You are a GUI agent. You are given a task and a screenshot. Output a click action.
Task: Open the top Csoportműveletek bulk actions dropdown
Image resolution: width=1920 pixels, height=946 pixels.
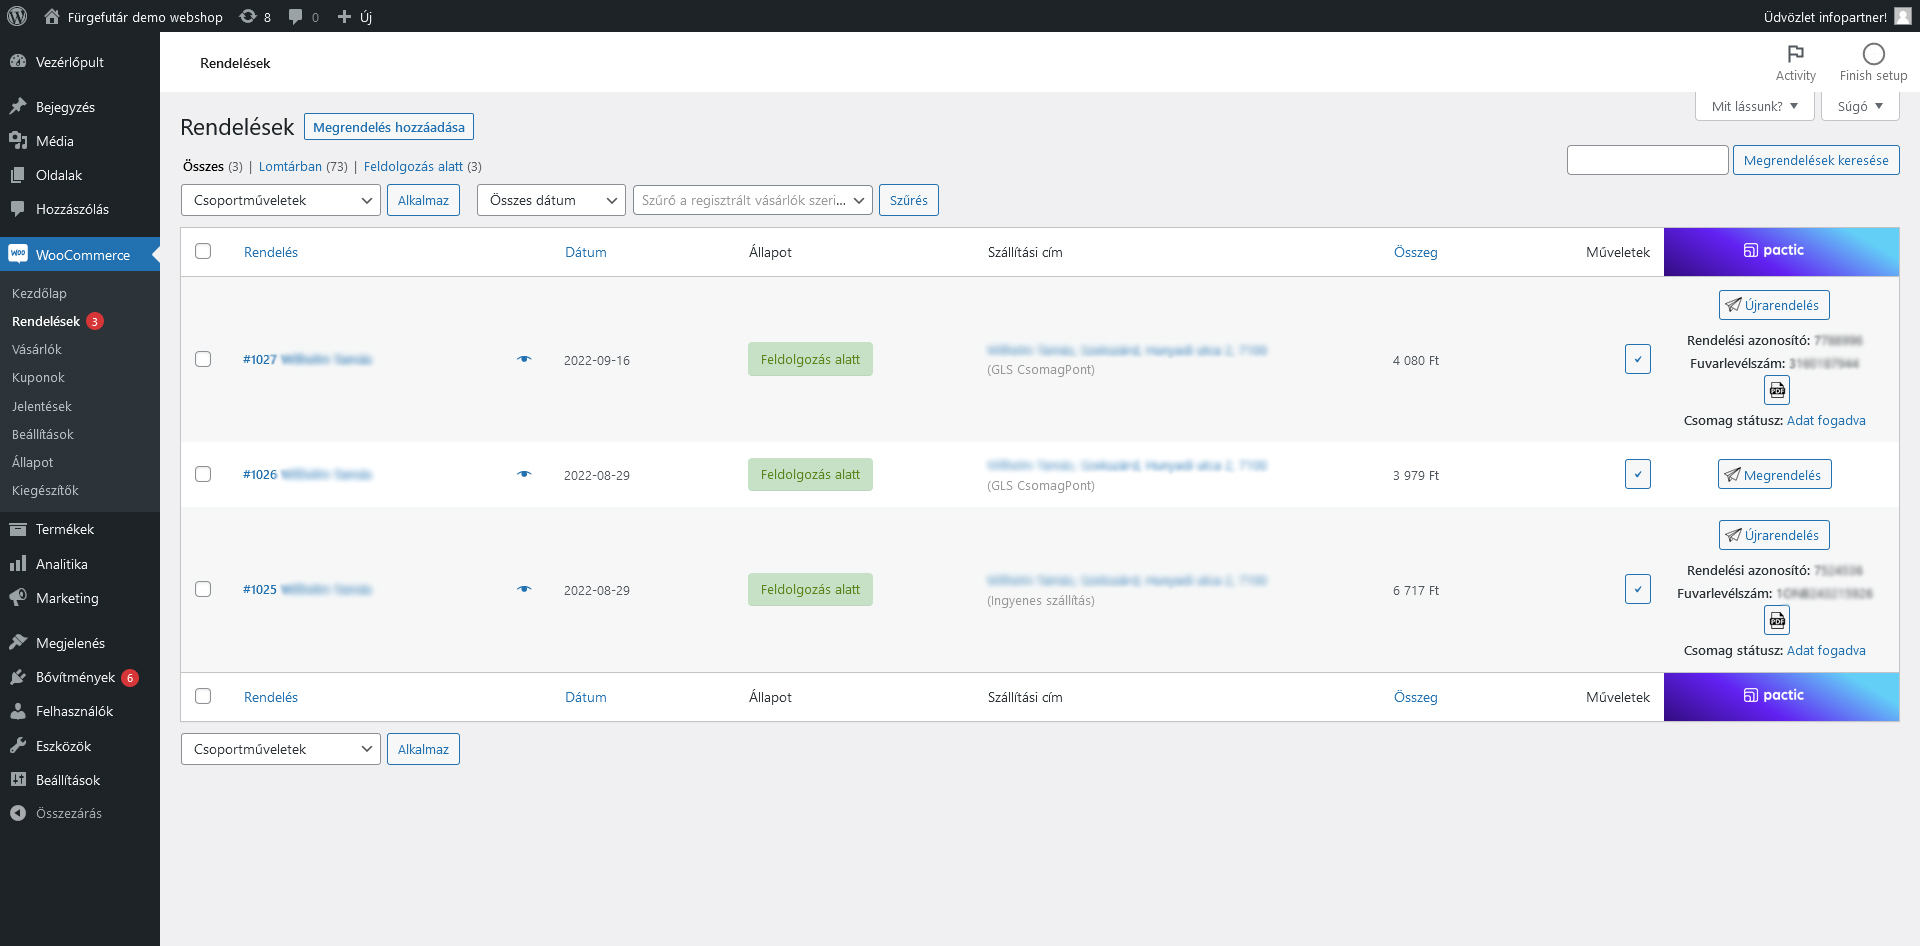point(281,200)
